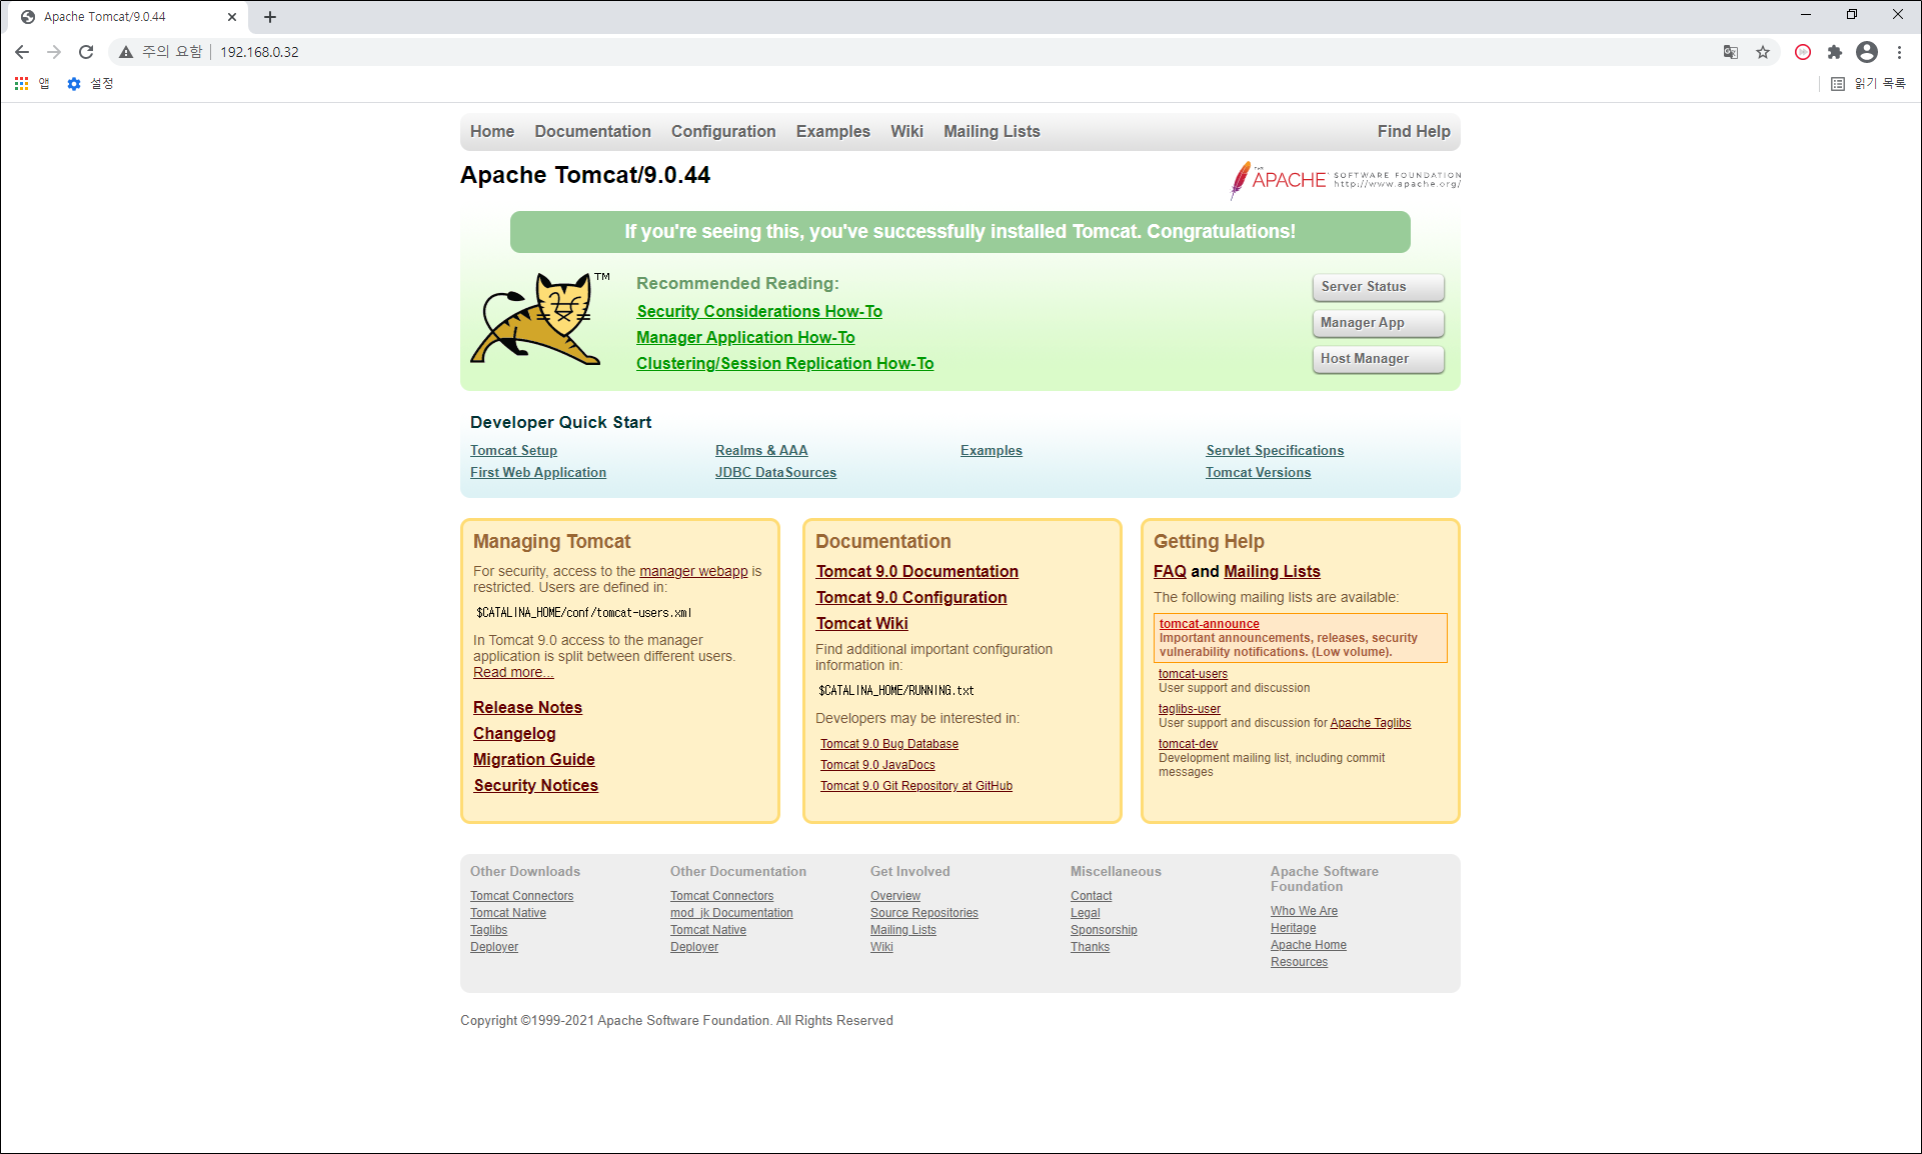Open Security Considerations How-To link
This screenshot has width=1922, height=1154.
pos(759,312)
